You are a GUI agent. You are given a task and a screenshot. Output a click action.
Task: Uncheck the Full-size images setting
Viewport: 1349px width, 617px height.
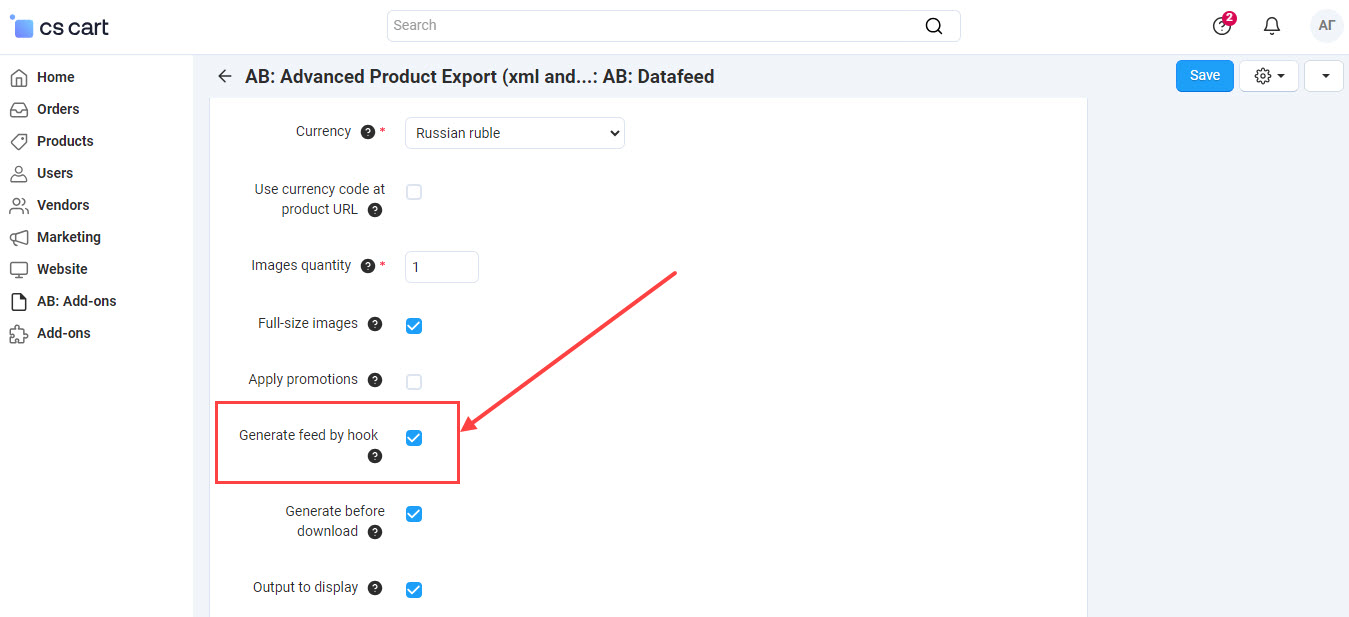pyautogui.click(x=414, y=324)
